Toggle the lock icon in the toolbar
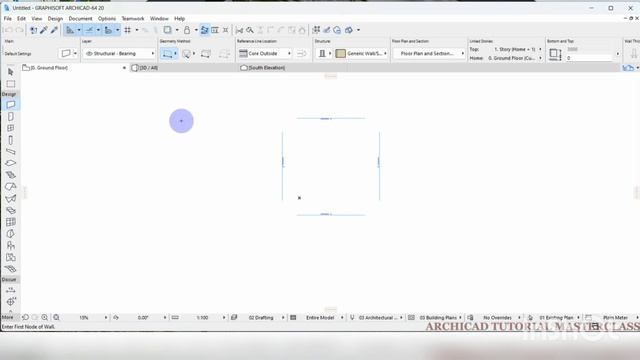 click(187, 30)
